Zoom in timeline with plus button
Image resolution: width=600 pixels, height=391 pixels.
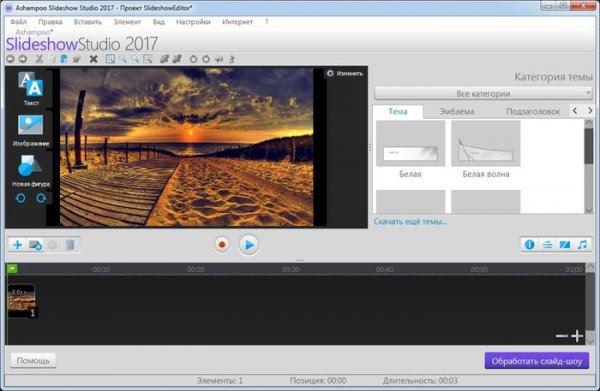[x=577, y=336]
